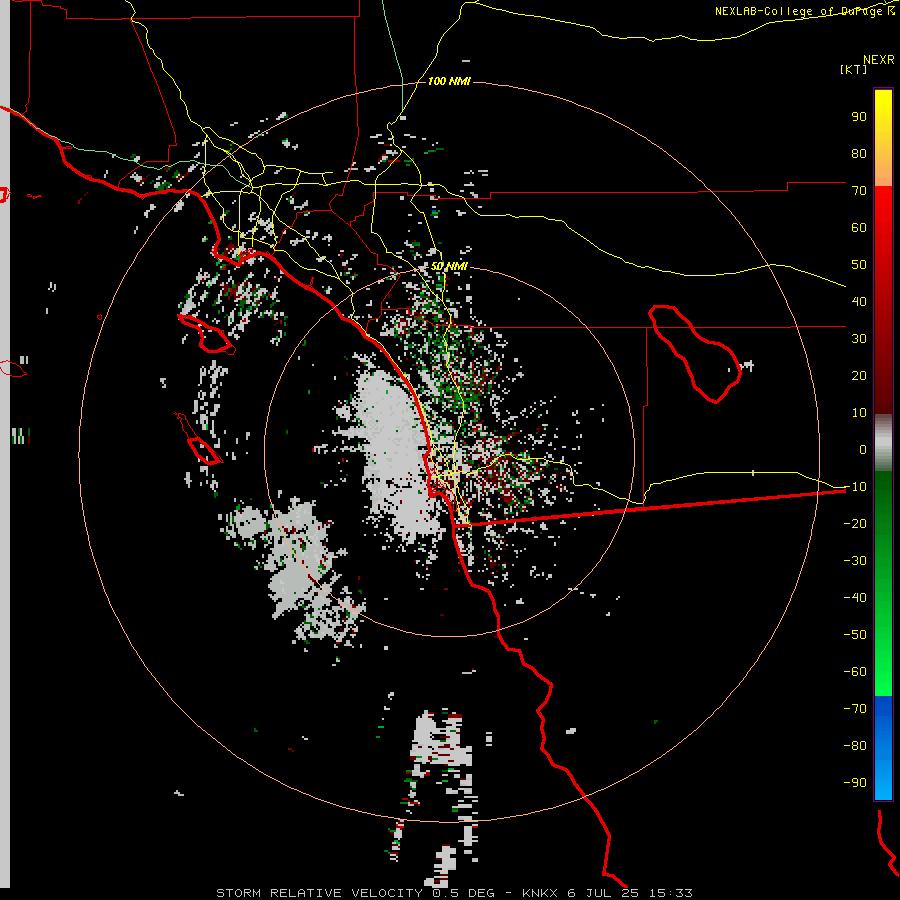Click STORM RELATIVE VELOCITY in footer caption

(319, 893)
